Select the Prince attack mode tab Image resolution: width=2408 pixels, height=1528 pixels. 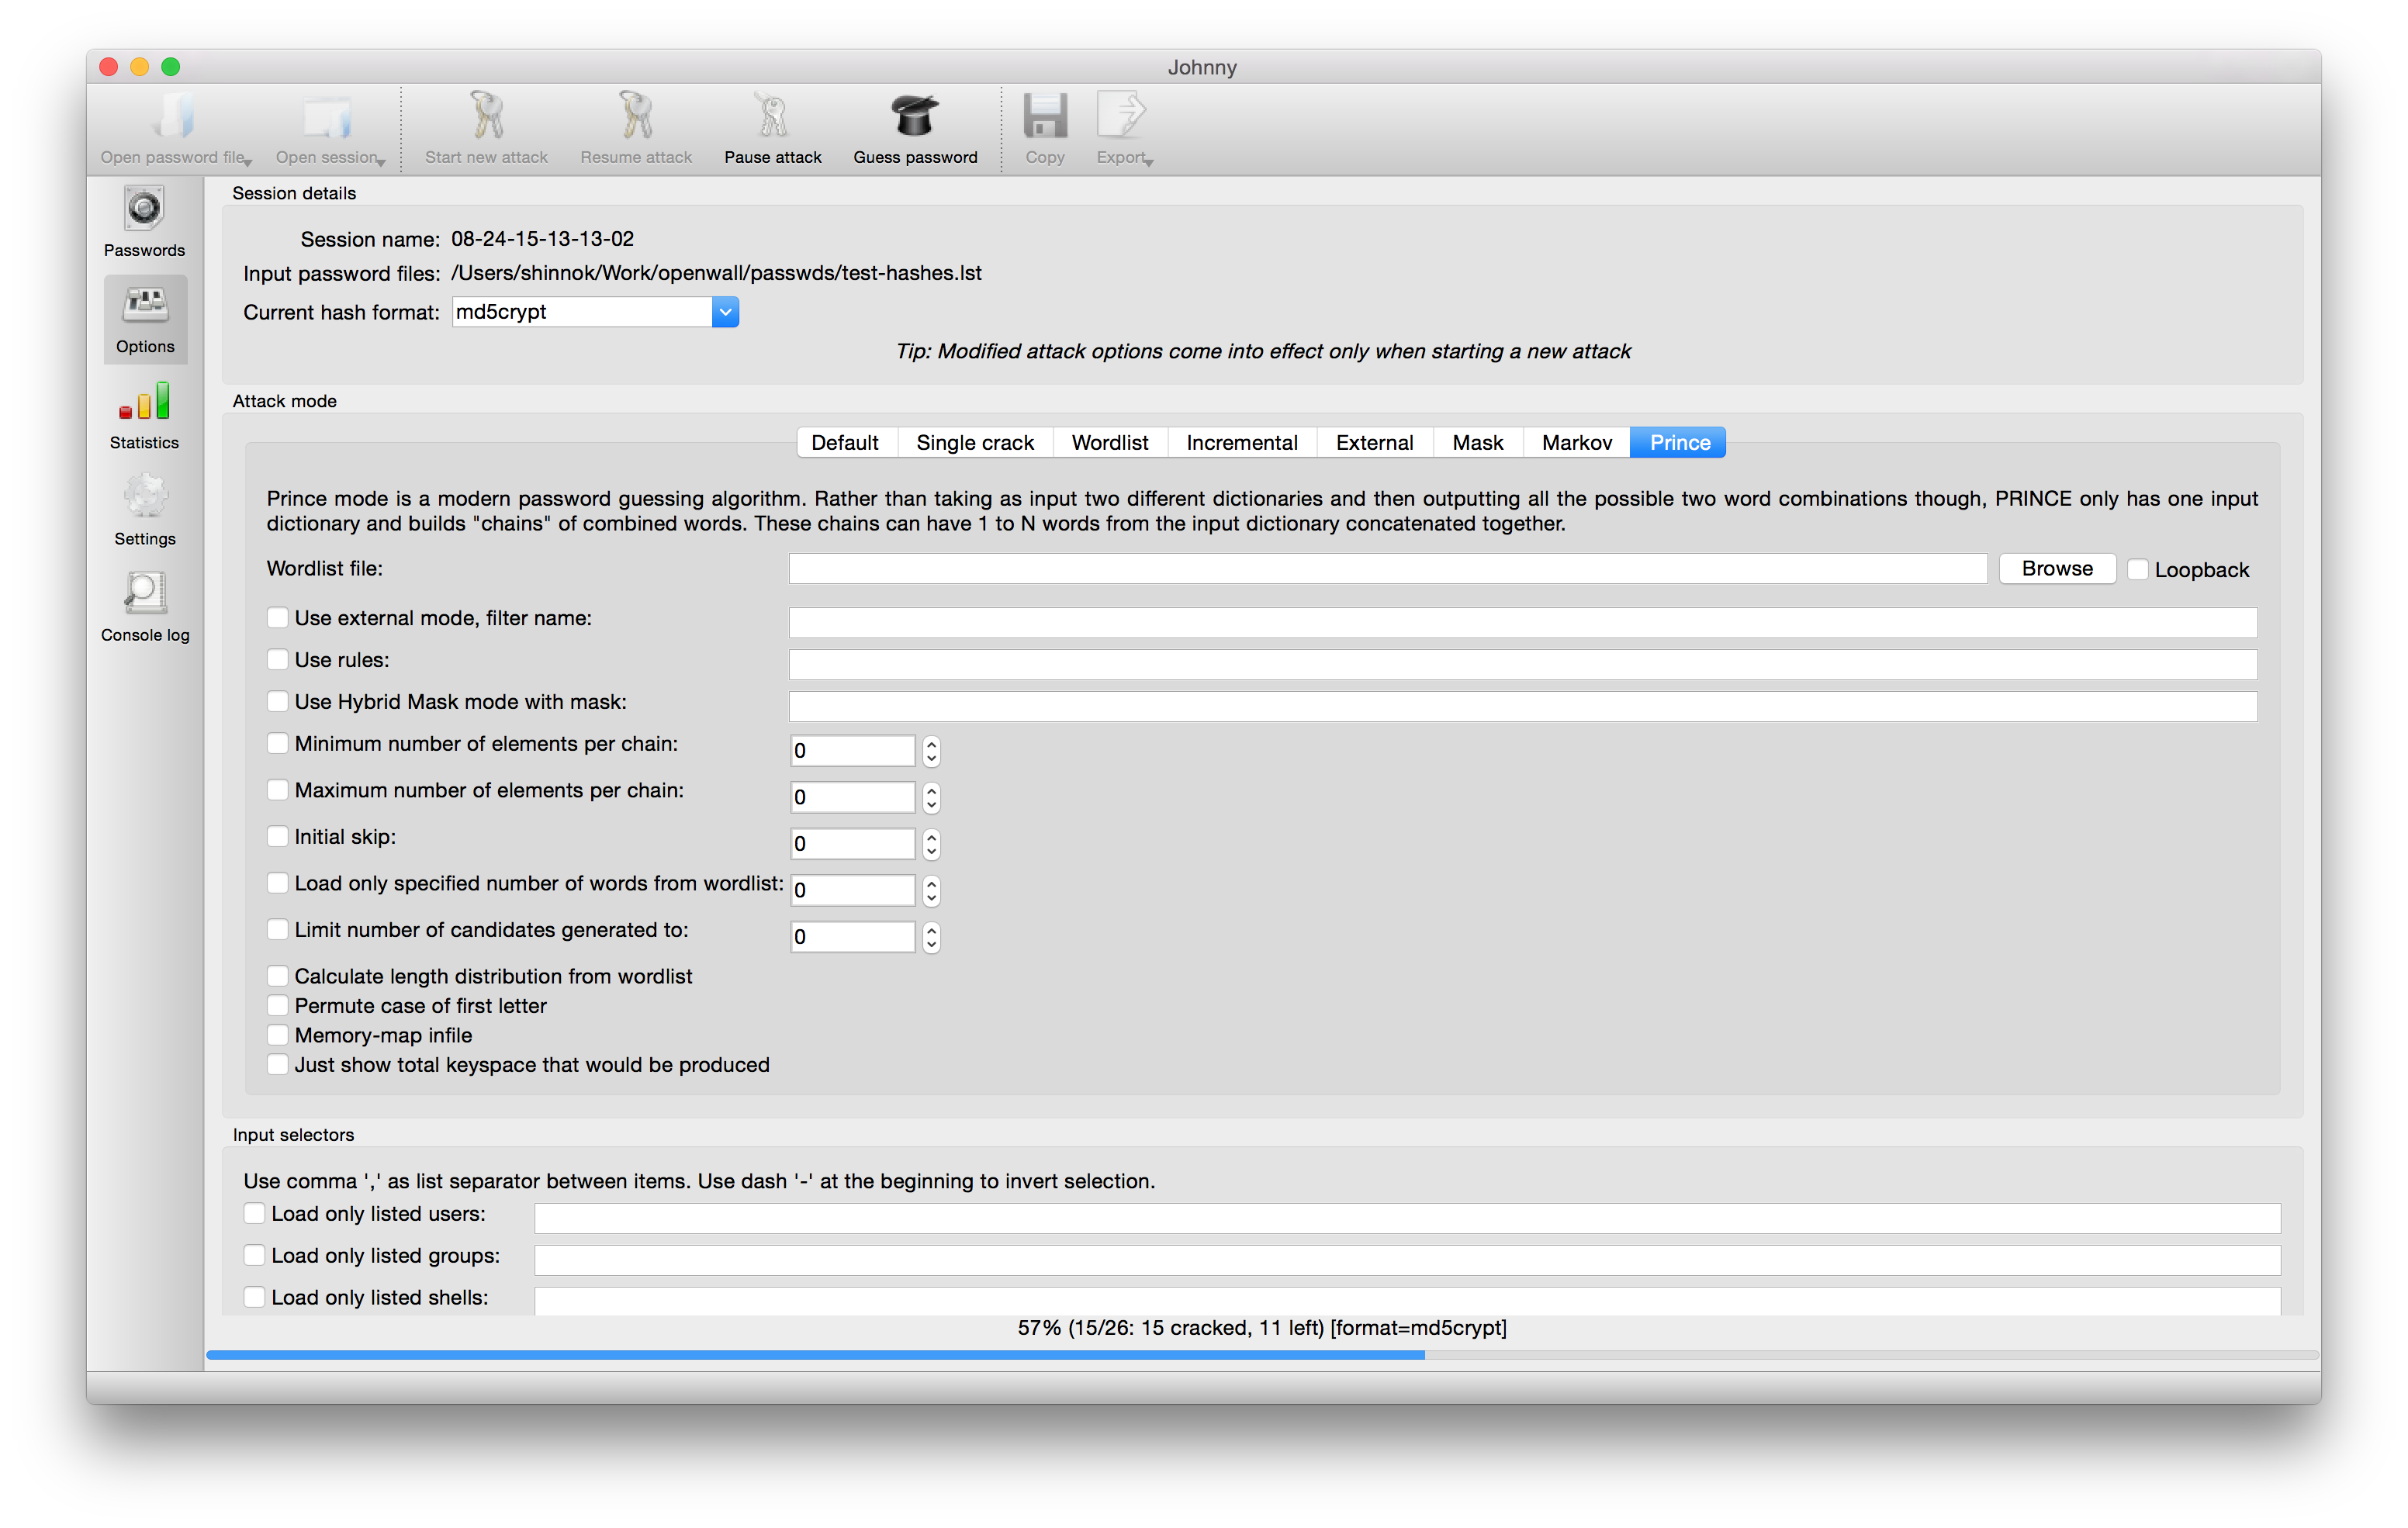coord(1678,442)
